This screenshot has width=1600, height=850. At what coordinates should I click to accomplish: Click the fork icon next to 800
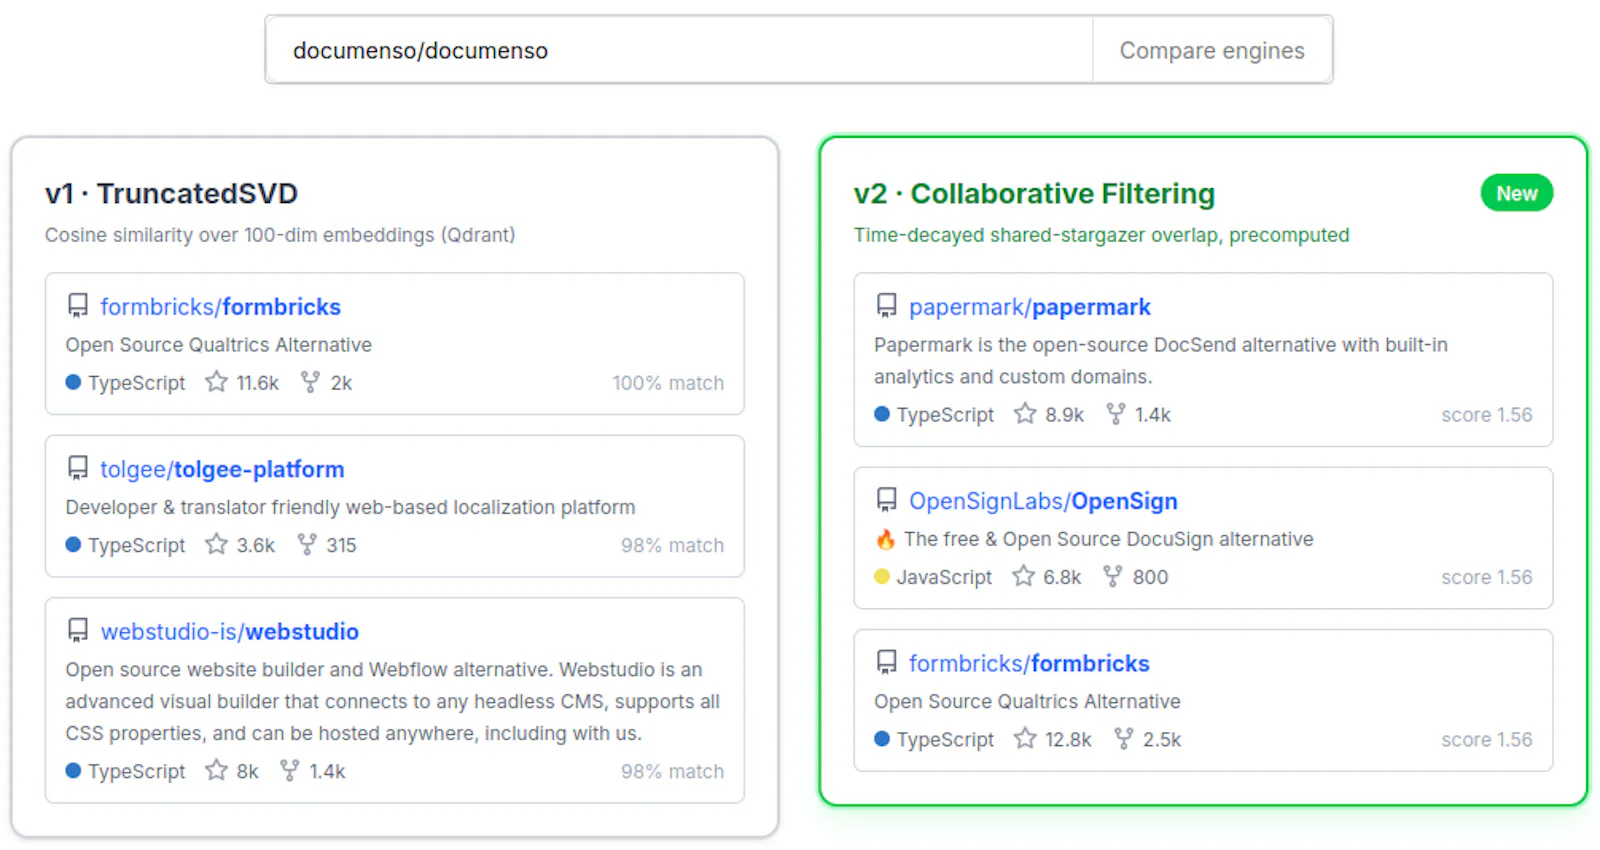pyautogui.click(x=1112, y=576)
